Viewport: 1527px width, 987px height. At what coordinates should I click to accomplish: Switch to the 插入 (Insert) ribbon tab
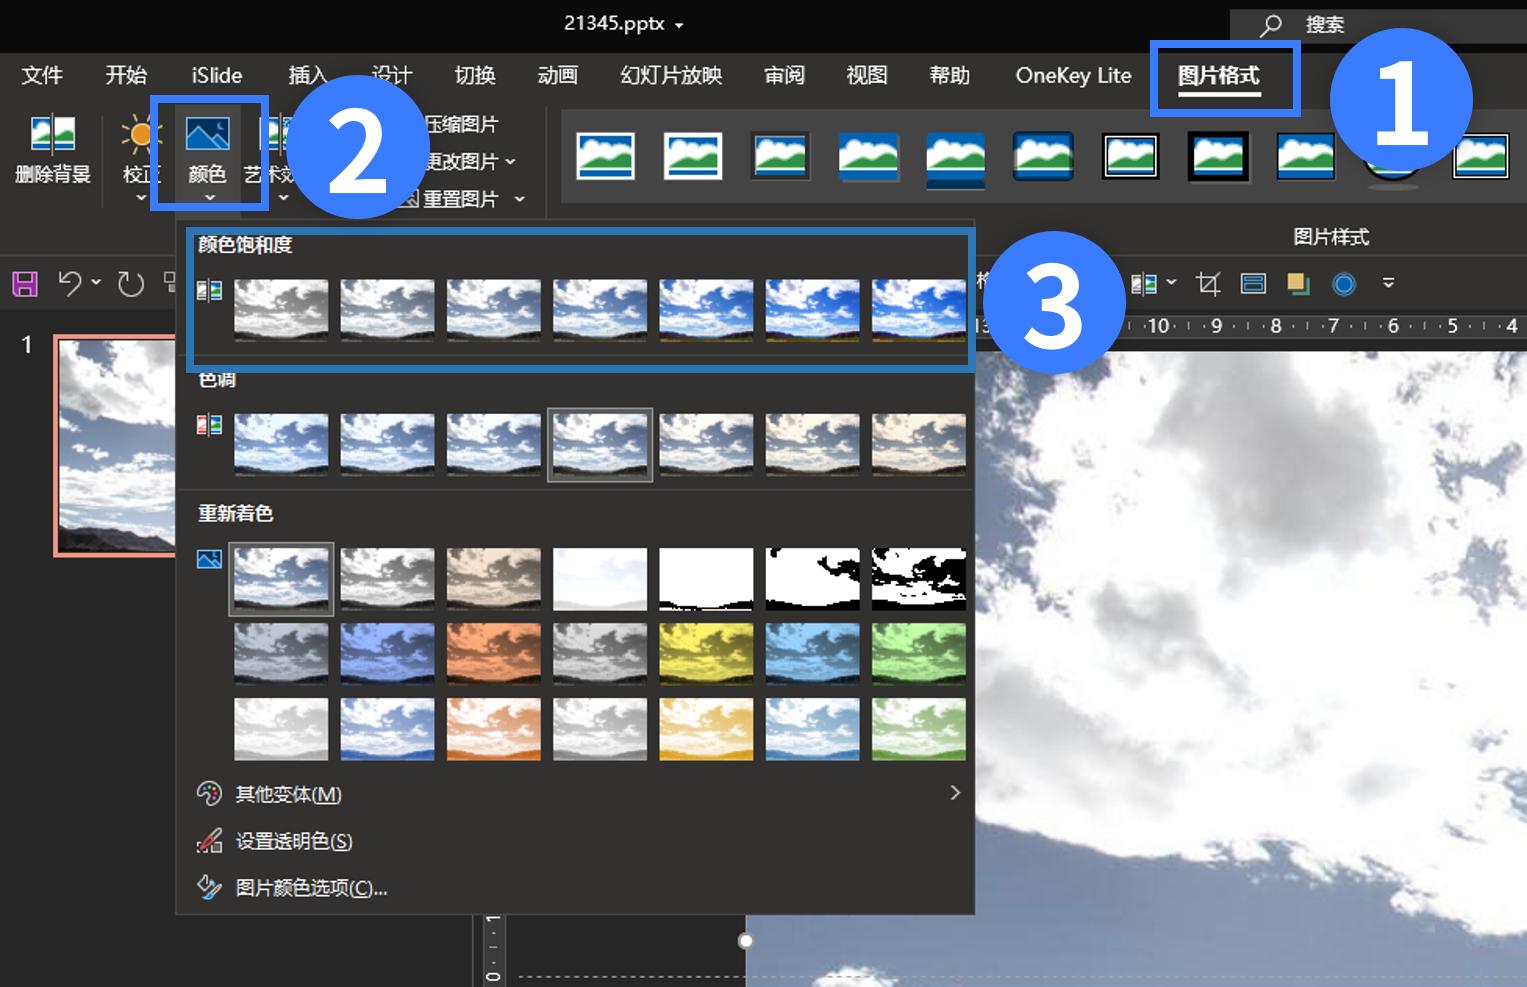pos(307,75)
